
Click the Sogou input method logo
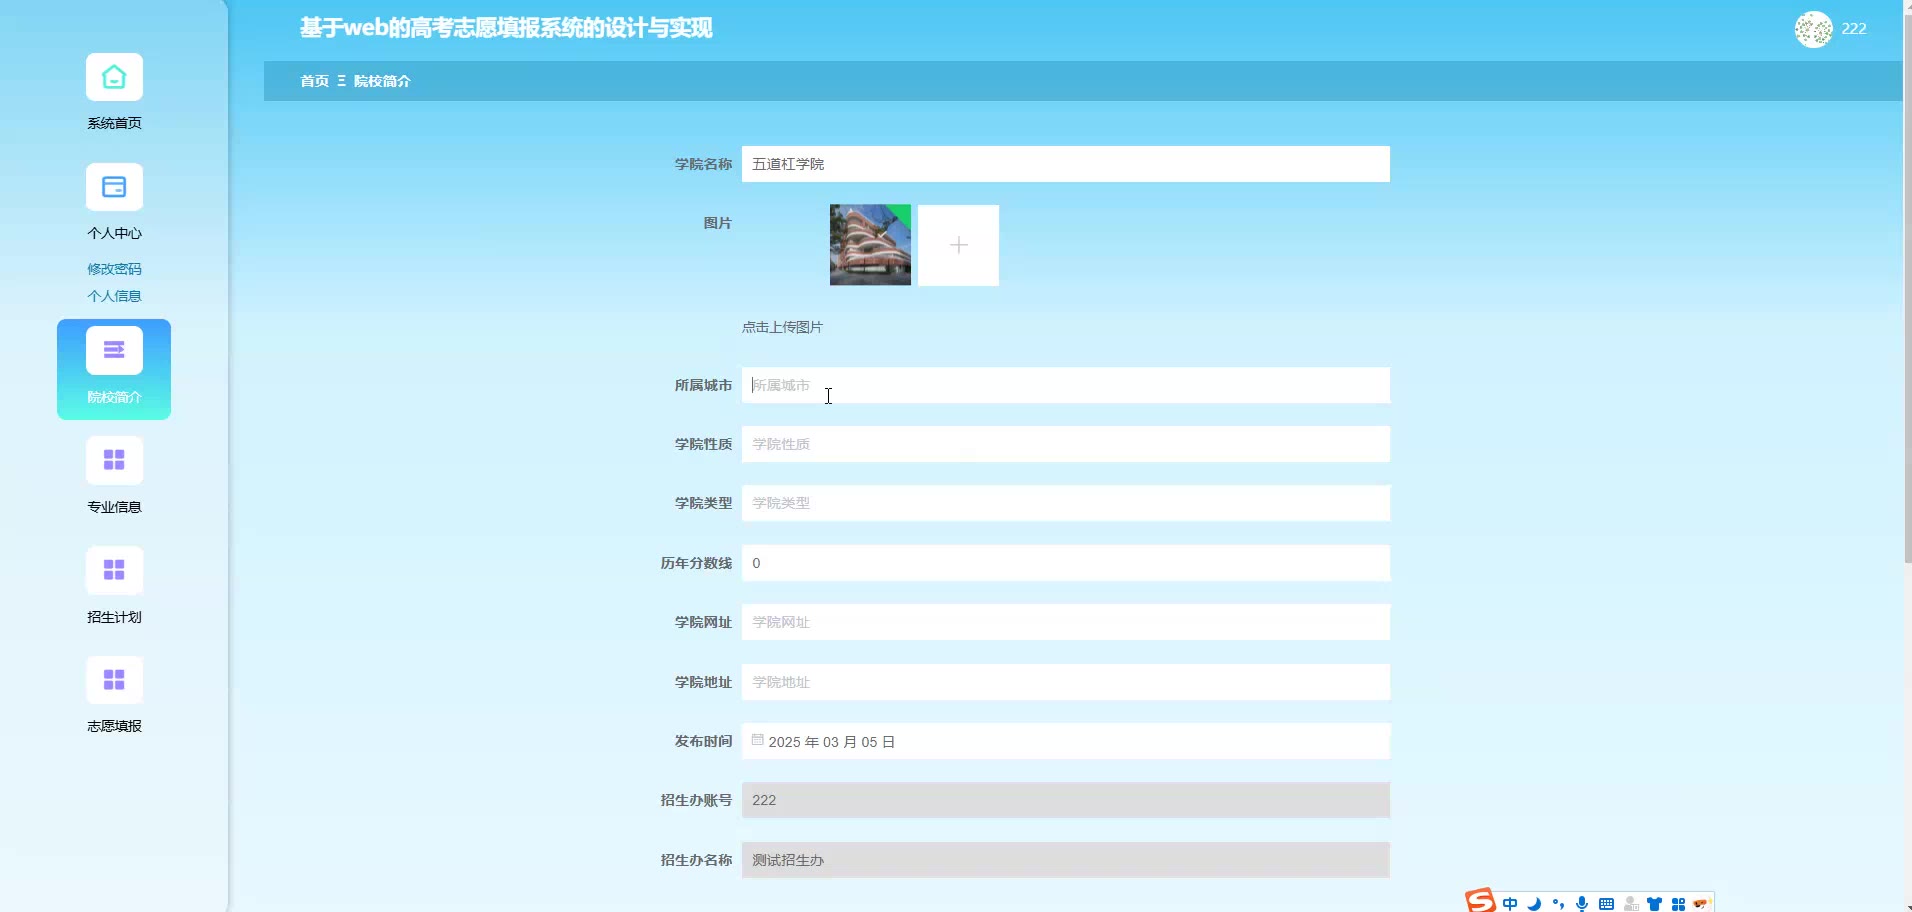tap(1480, 901)
